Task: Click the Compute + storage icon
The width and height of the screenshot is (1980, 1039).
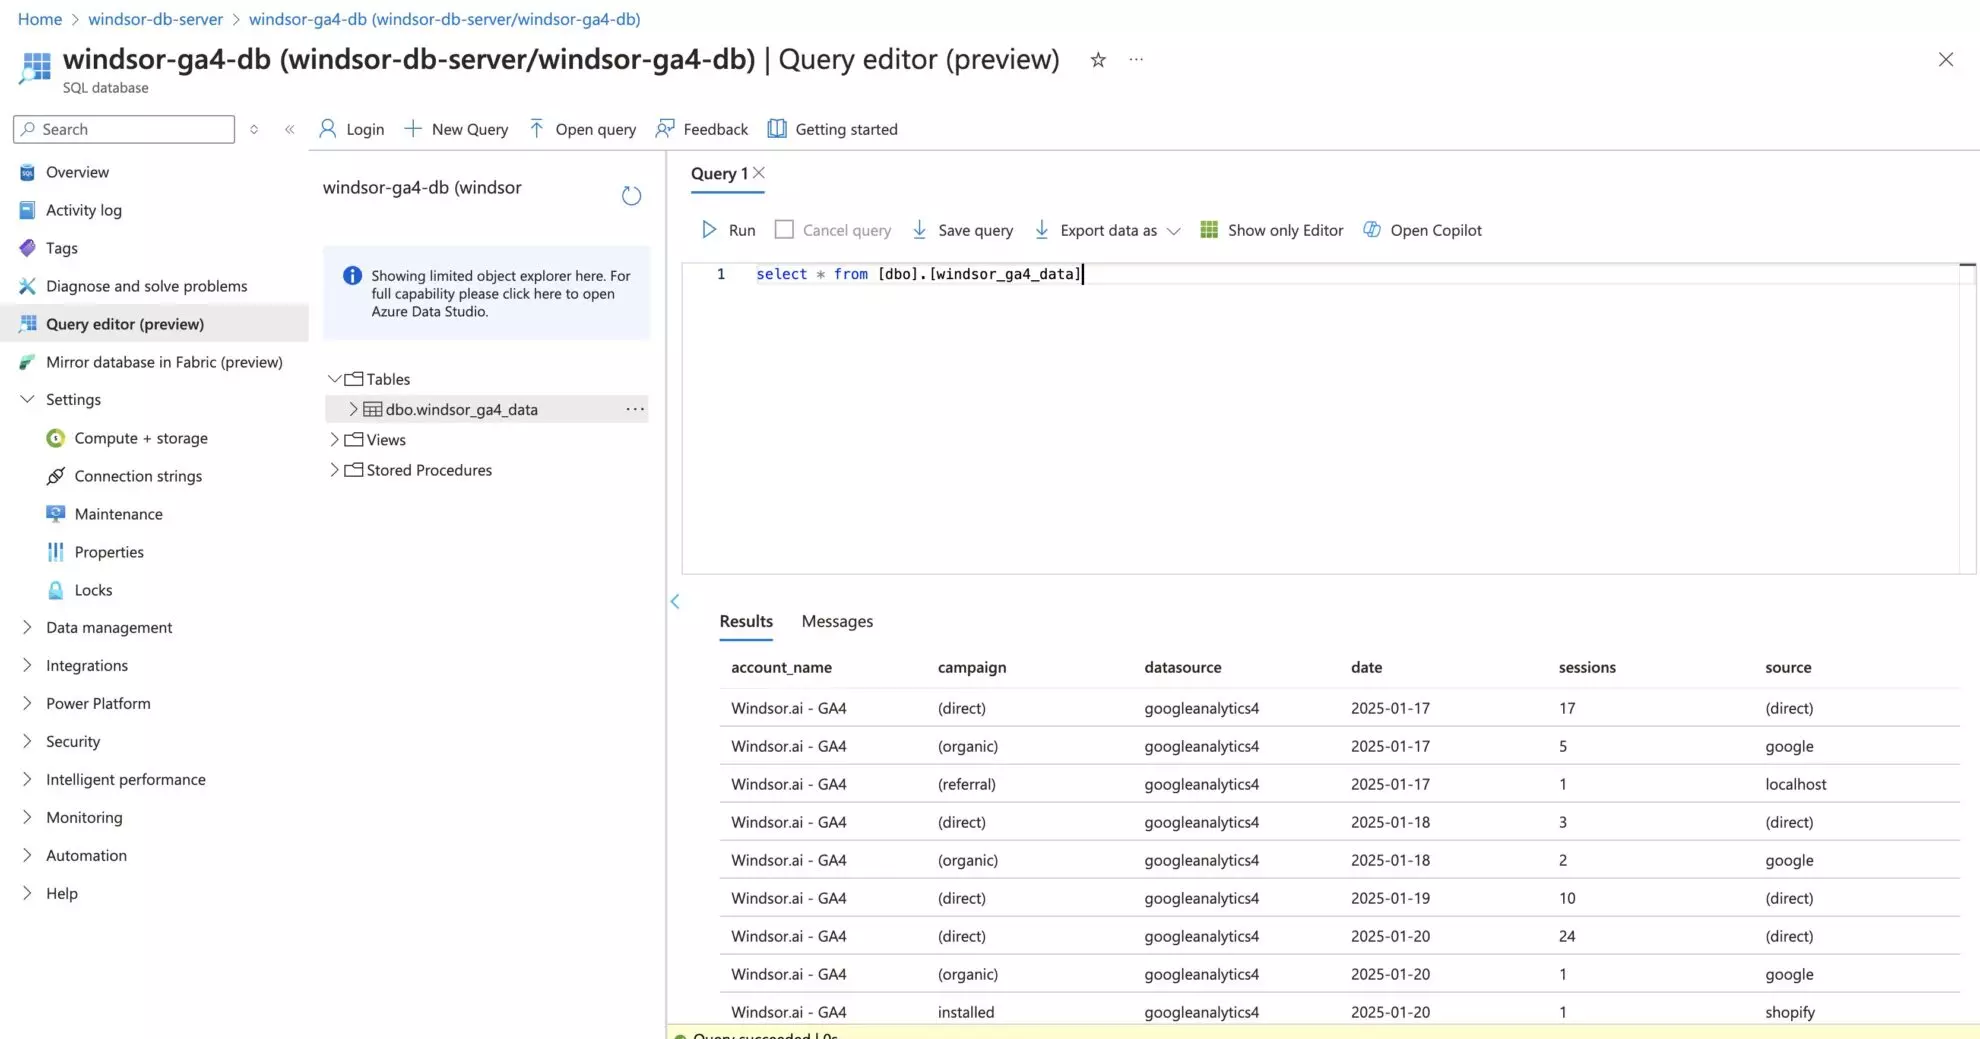Action: click(x=56, y=438)
